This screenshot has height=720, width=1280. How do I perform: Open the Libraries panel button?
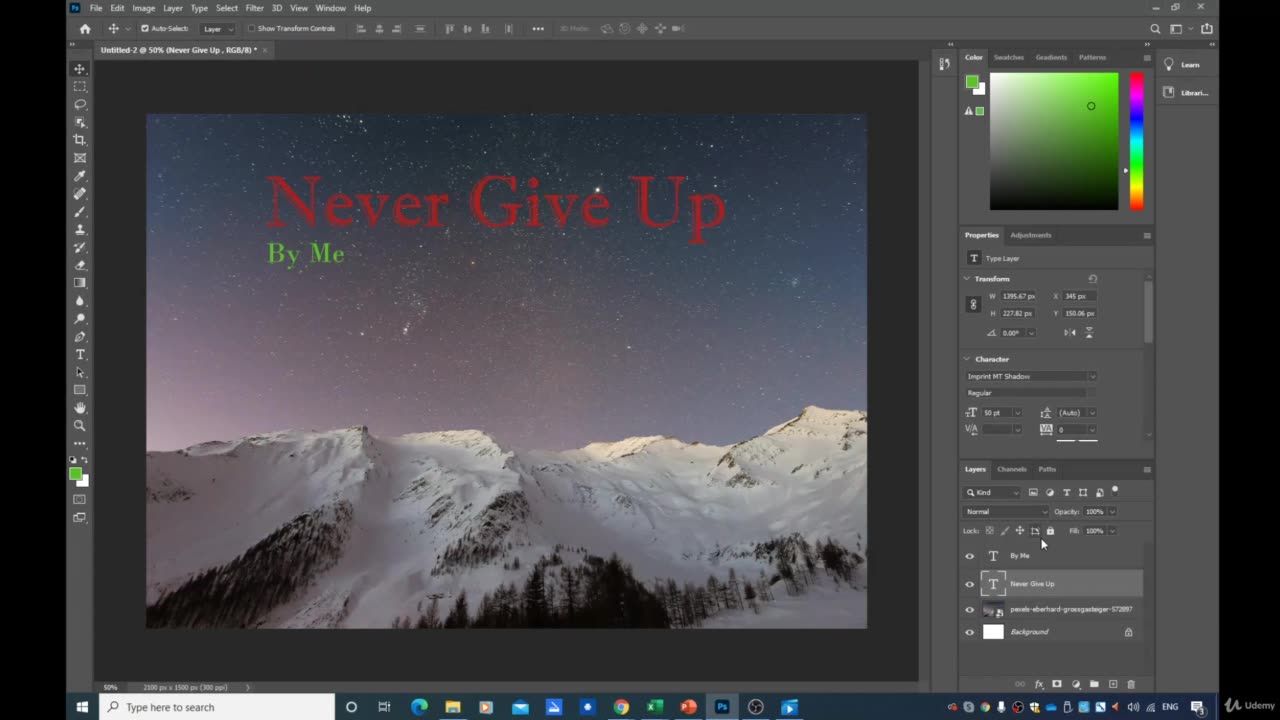coord(1186,92)
